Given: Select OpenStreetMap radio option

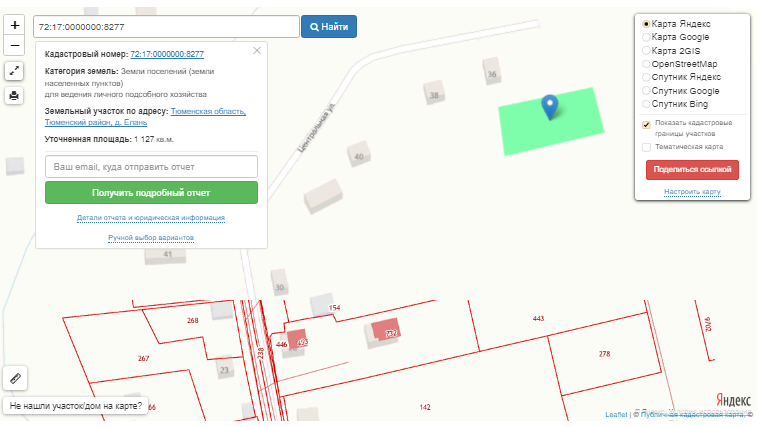Looking at the screenshot, I should [646, 64].
